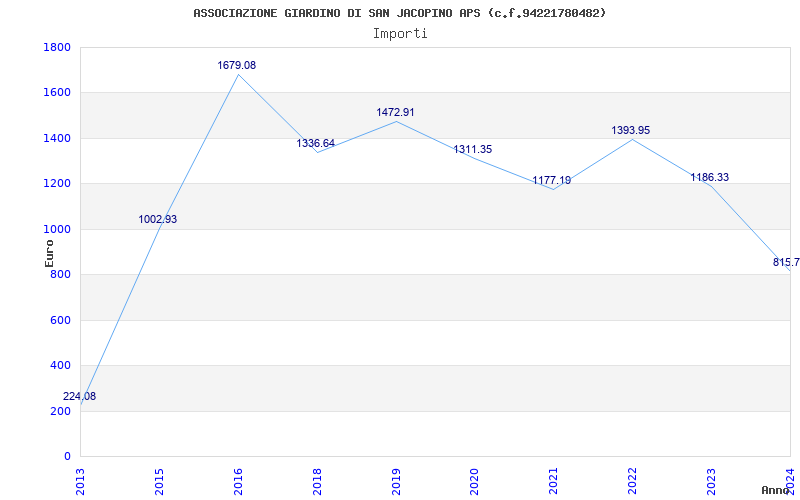
Task: Select the 1393.95 data point label
Action: (x=631, y=130)
